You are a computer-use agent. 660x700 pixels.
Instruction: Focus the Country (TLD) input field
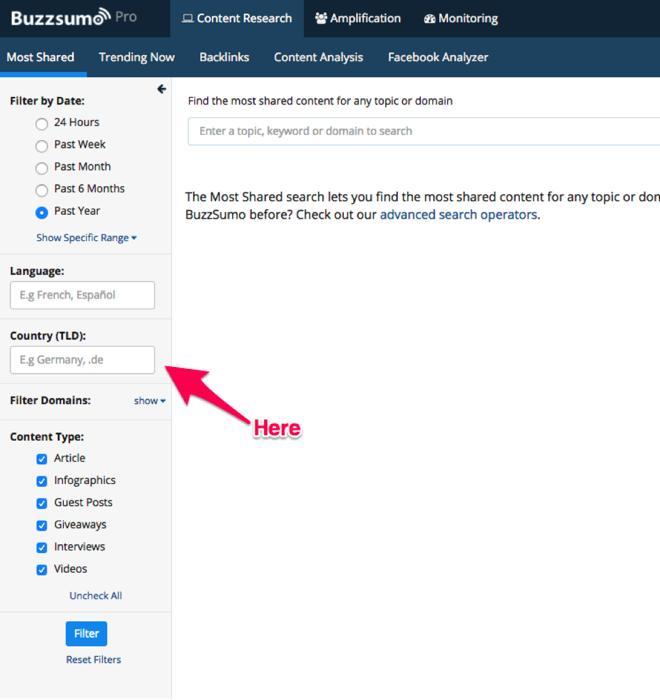(83, 360)
